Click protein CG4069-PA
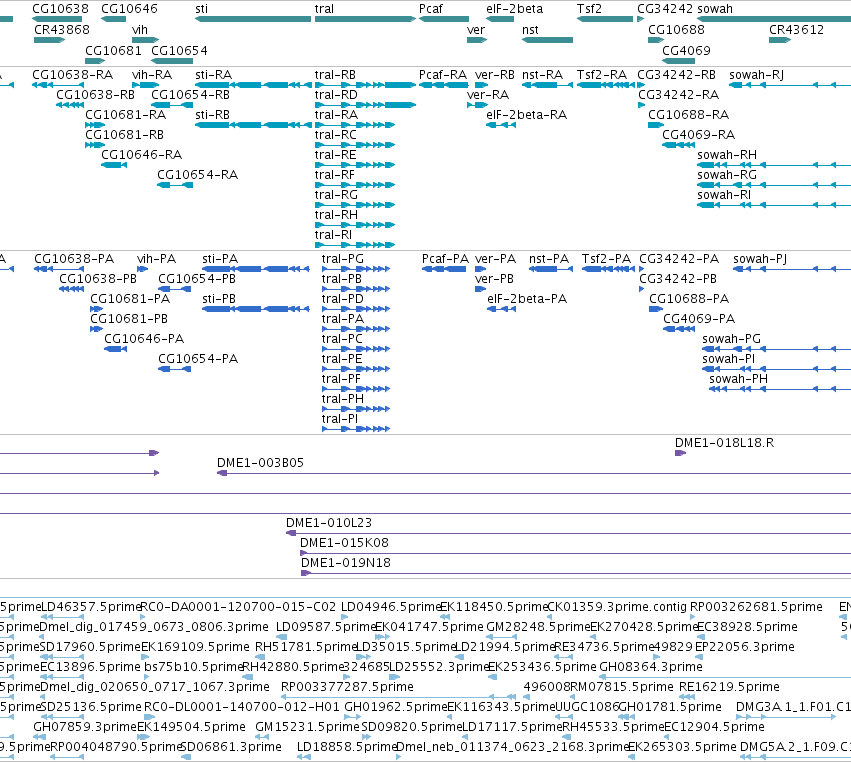 679,329
